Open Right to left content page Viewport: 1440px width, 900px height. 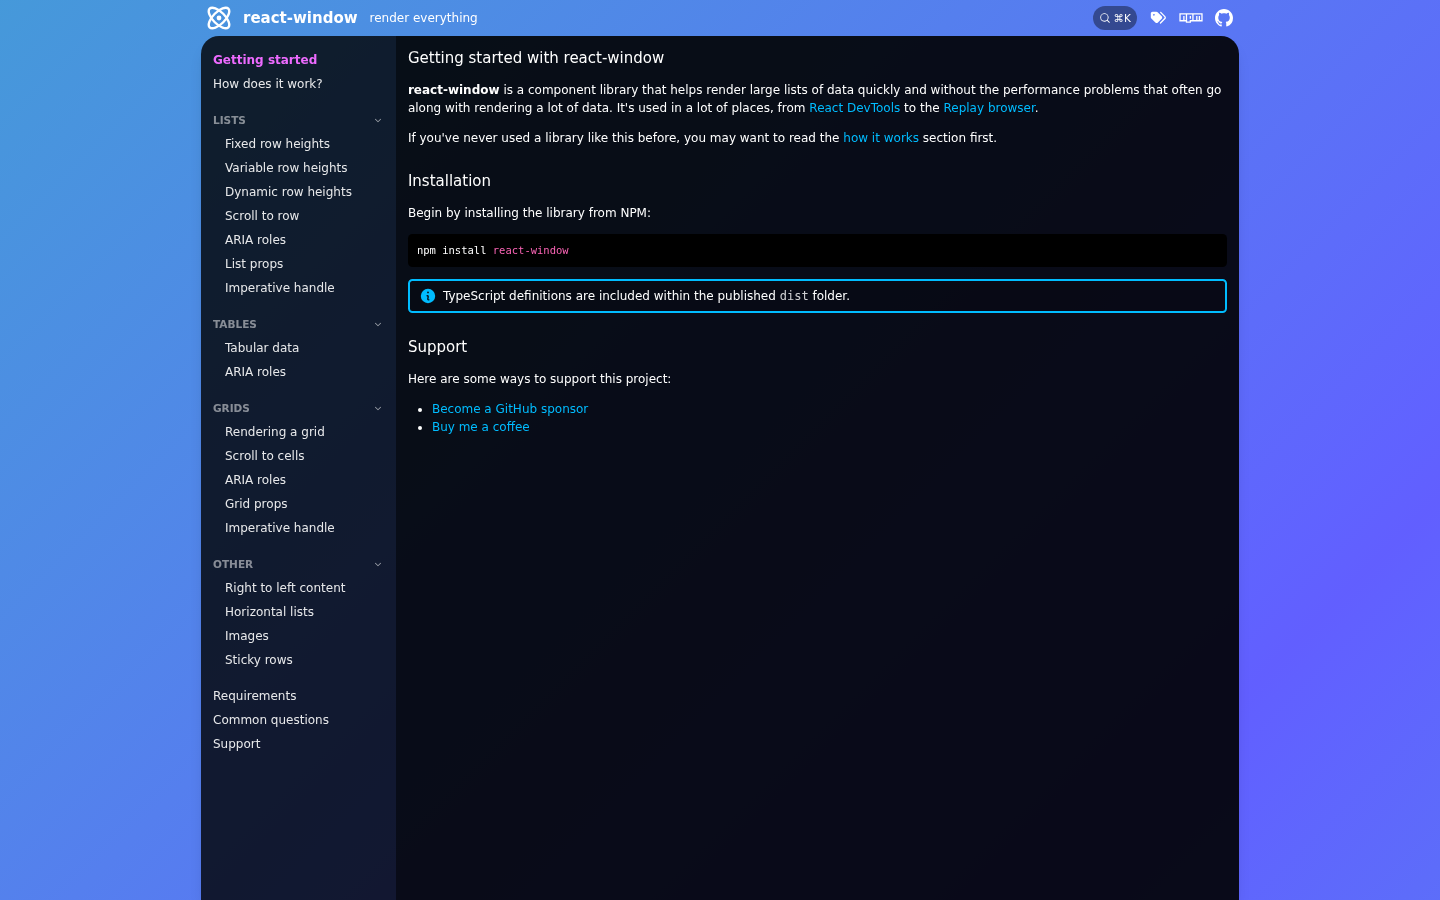285,588
